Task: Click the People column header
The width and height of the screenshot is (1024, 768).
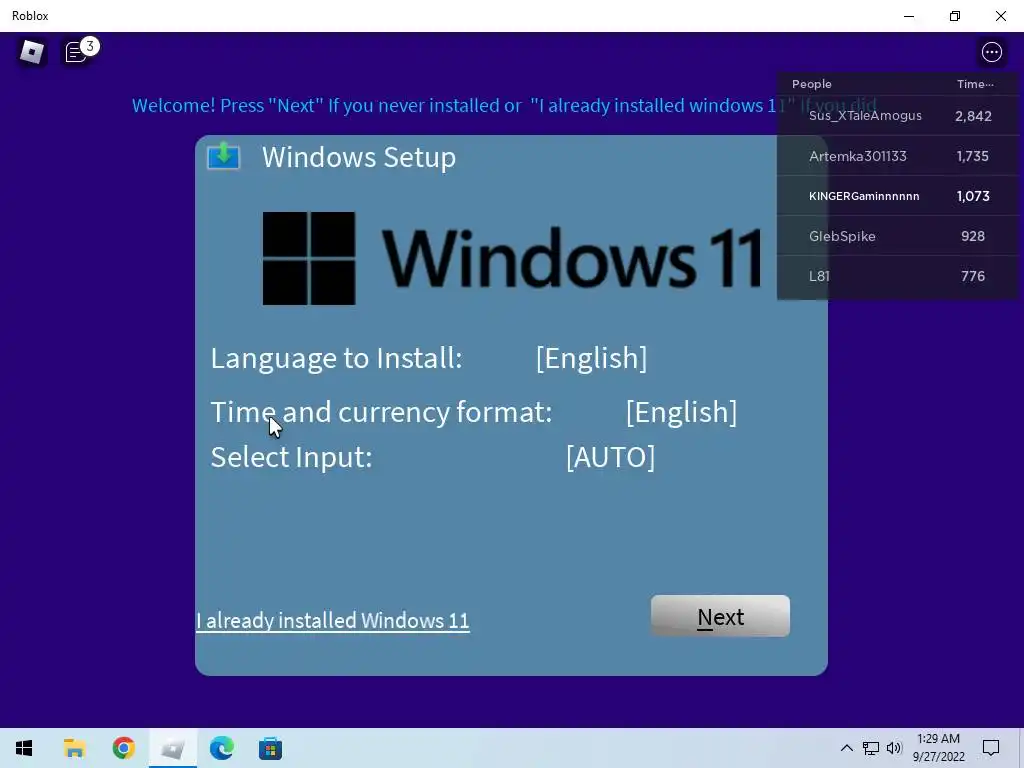Action: [812, 84]
